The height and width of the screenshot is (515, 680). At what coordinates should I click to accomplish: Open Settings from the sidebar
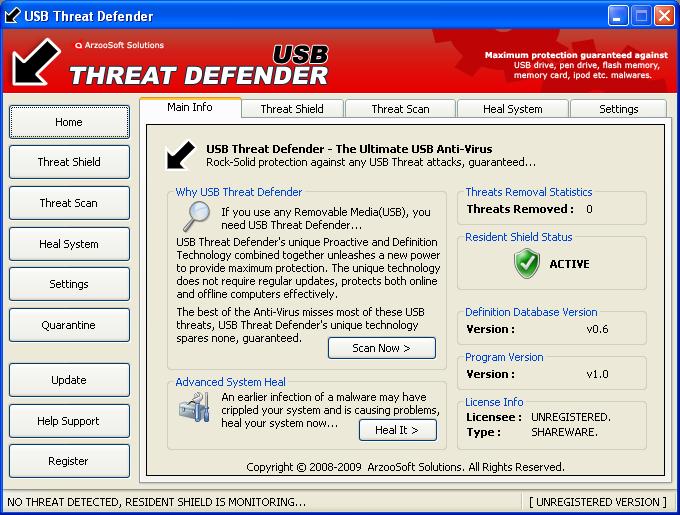(69, 284)
